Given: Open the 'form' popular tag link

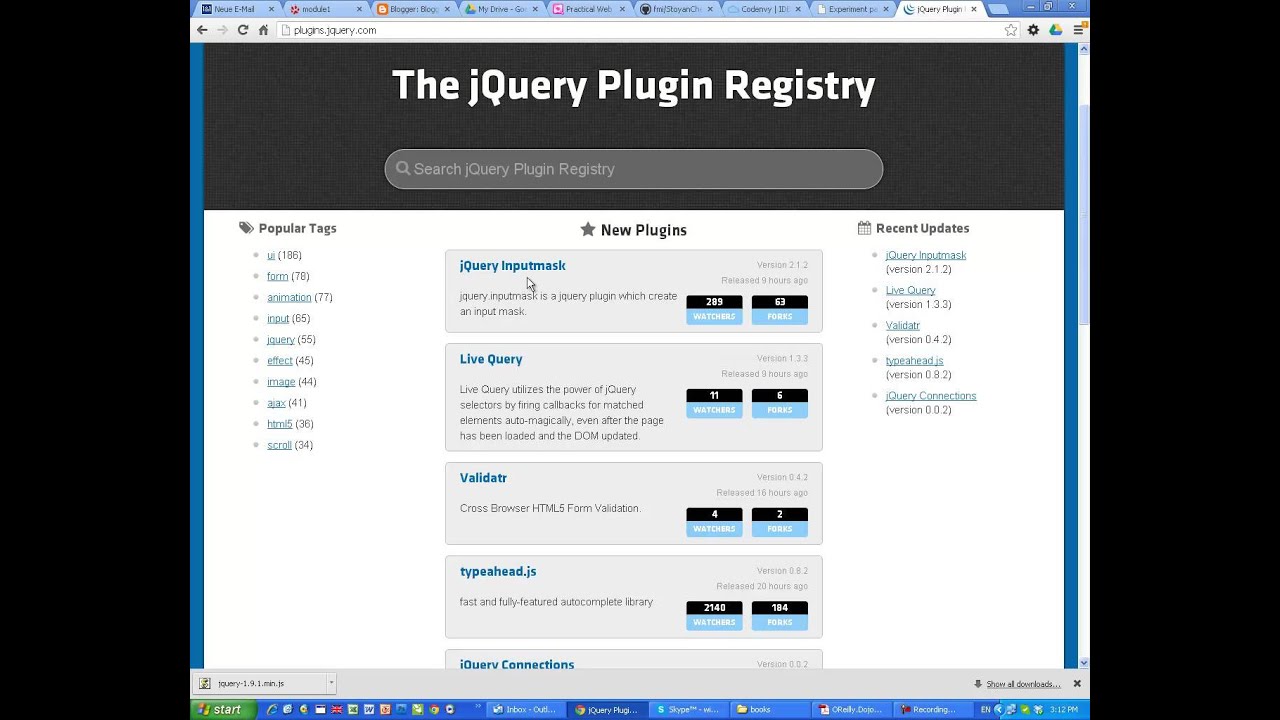Looking at the screenshot, I should [x=277, y=276].
